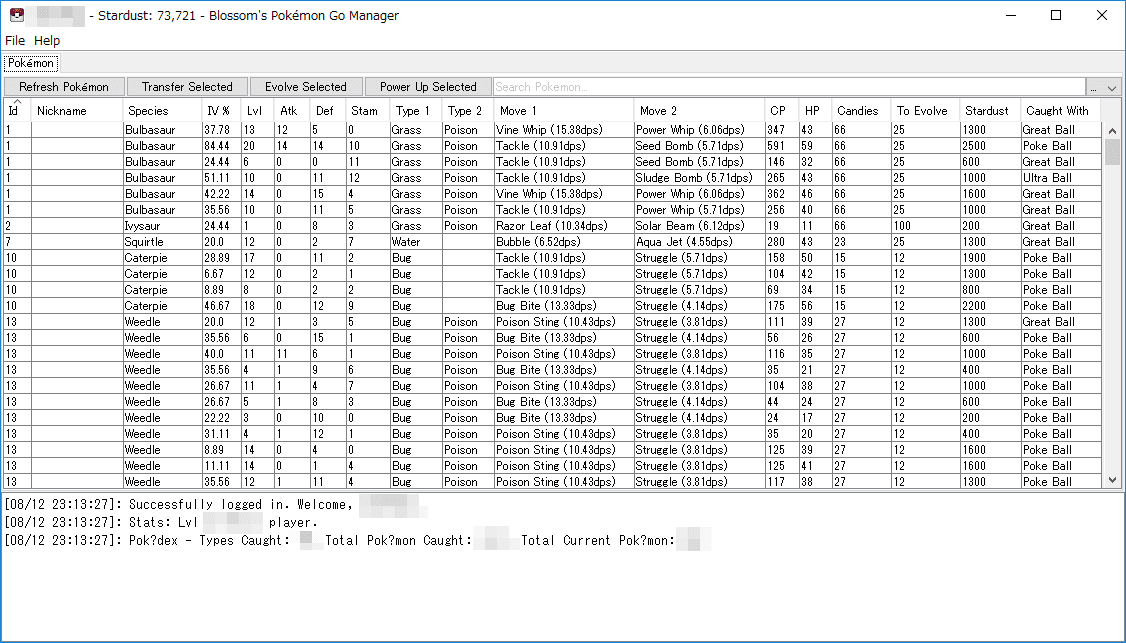Select the Pokémon tab
Image resolution: width=1126 pixels, height=643 pixels.
pyautogui.click(x=31, y=63)
